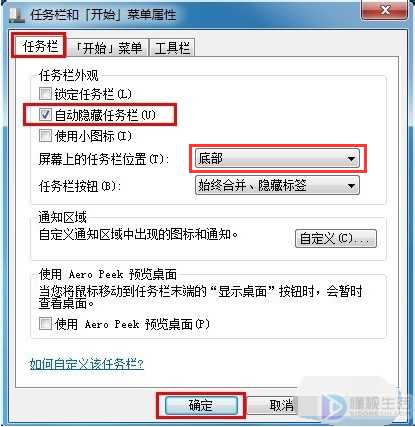Uncheck 自动隐藏任务栏 option

pyautogui.click(x=45, y=115)
